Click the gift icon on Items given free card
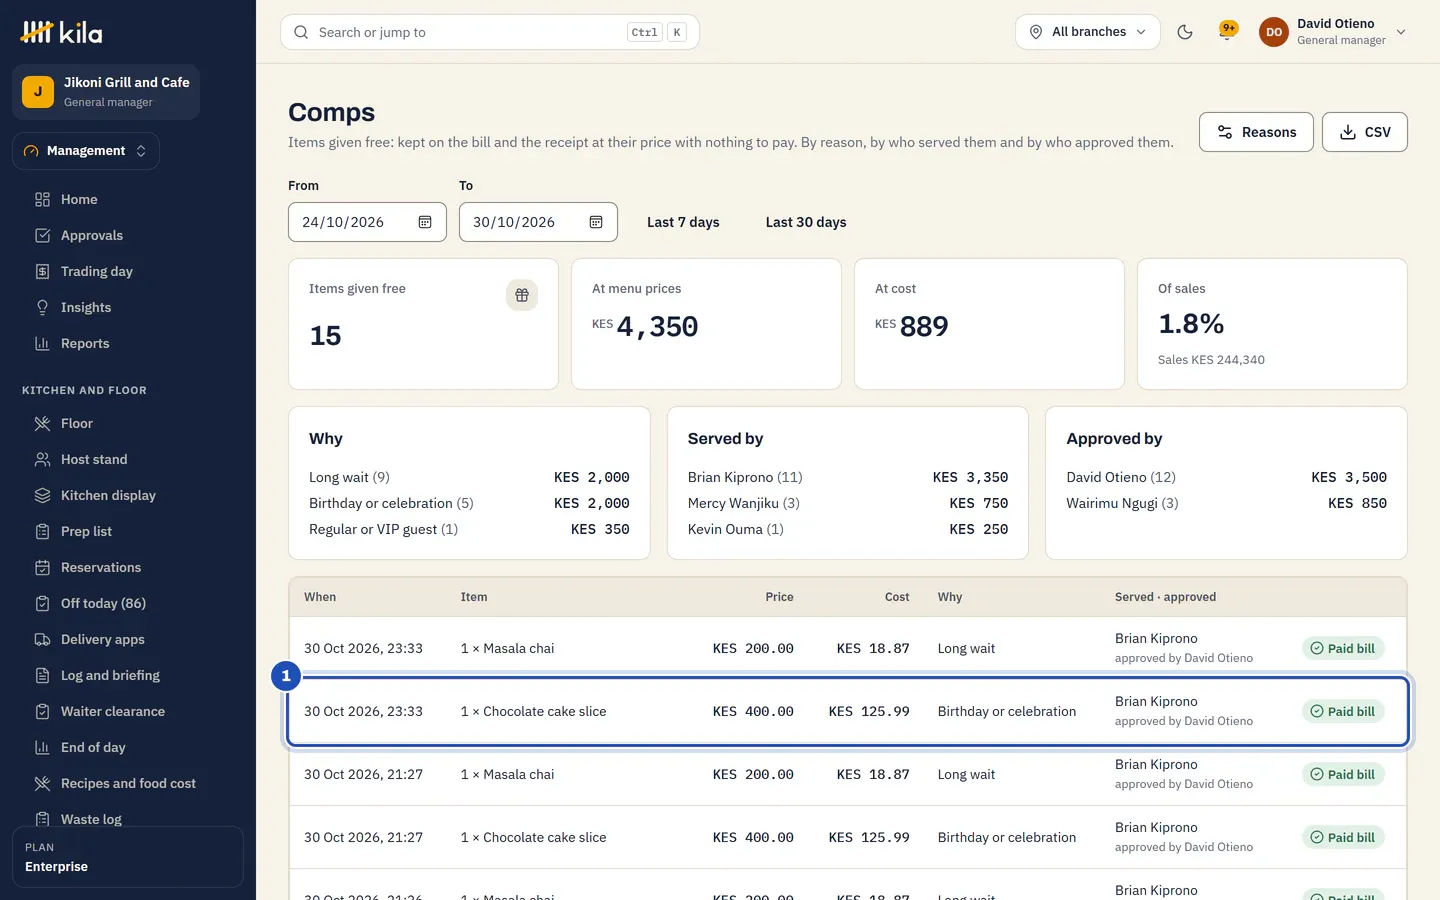1440x900 pixels. tap(522, 295)
